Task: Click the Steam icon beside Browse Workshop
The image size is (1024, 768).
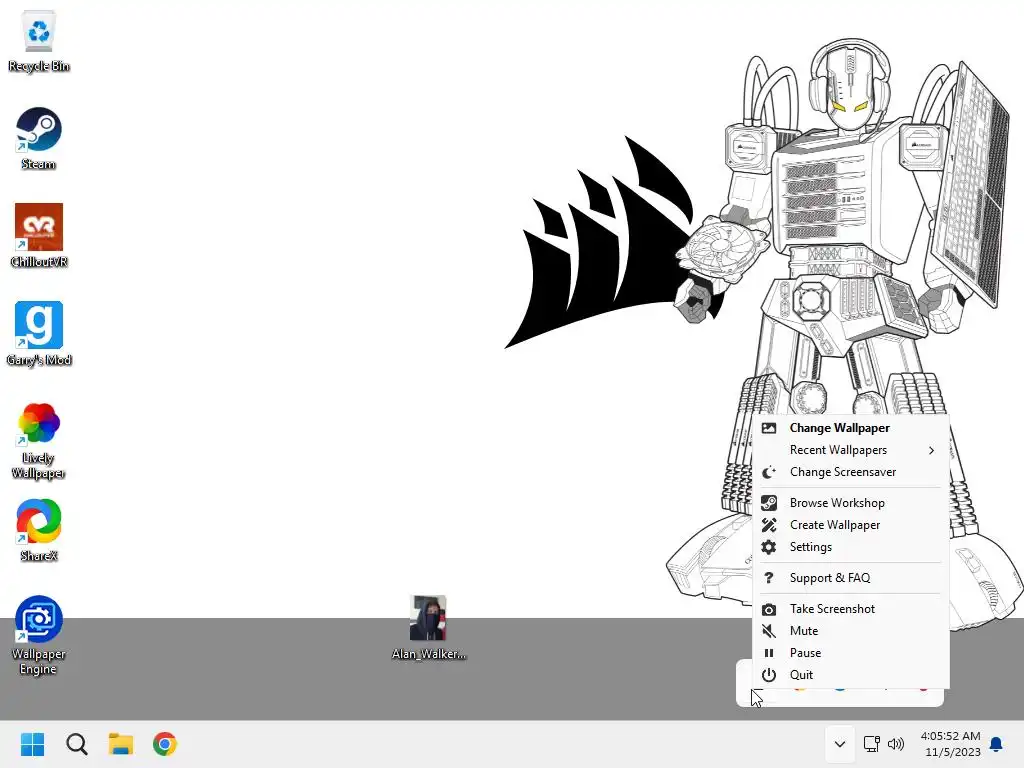Action: (769, 503)
